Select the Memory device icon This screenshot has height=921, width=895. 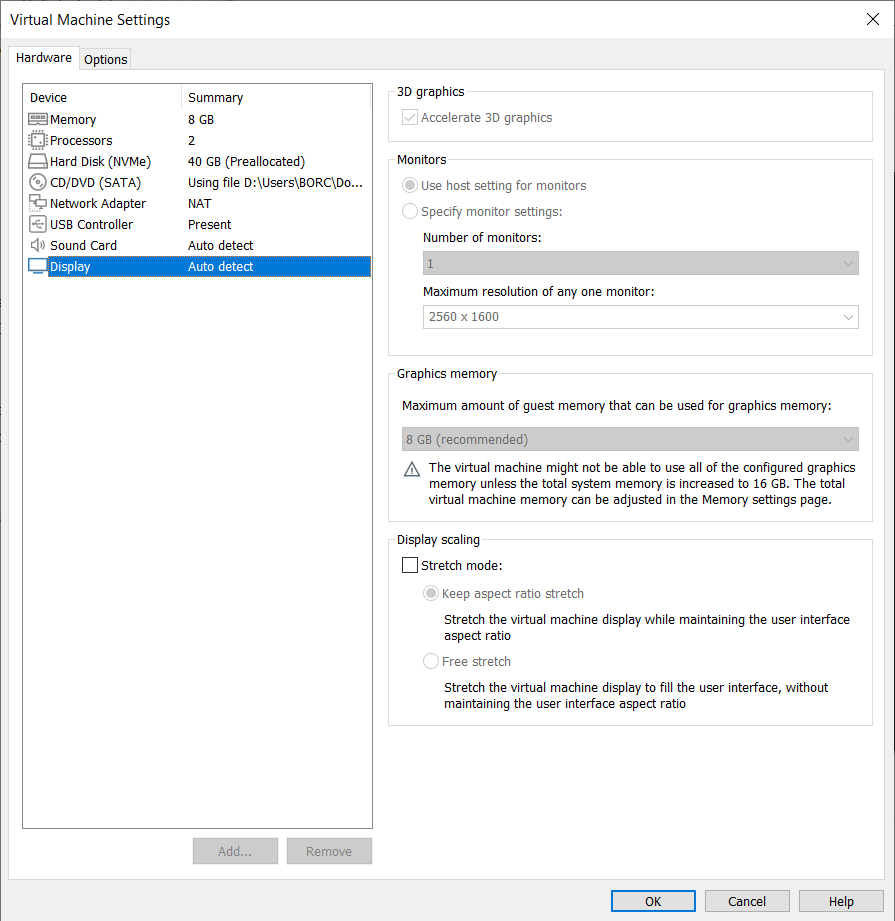tap(37, 119)
